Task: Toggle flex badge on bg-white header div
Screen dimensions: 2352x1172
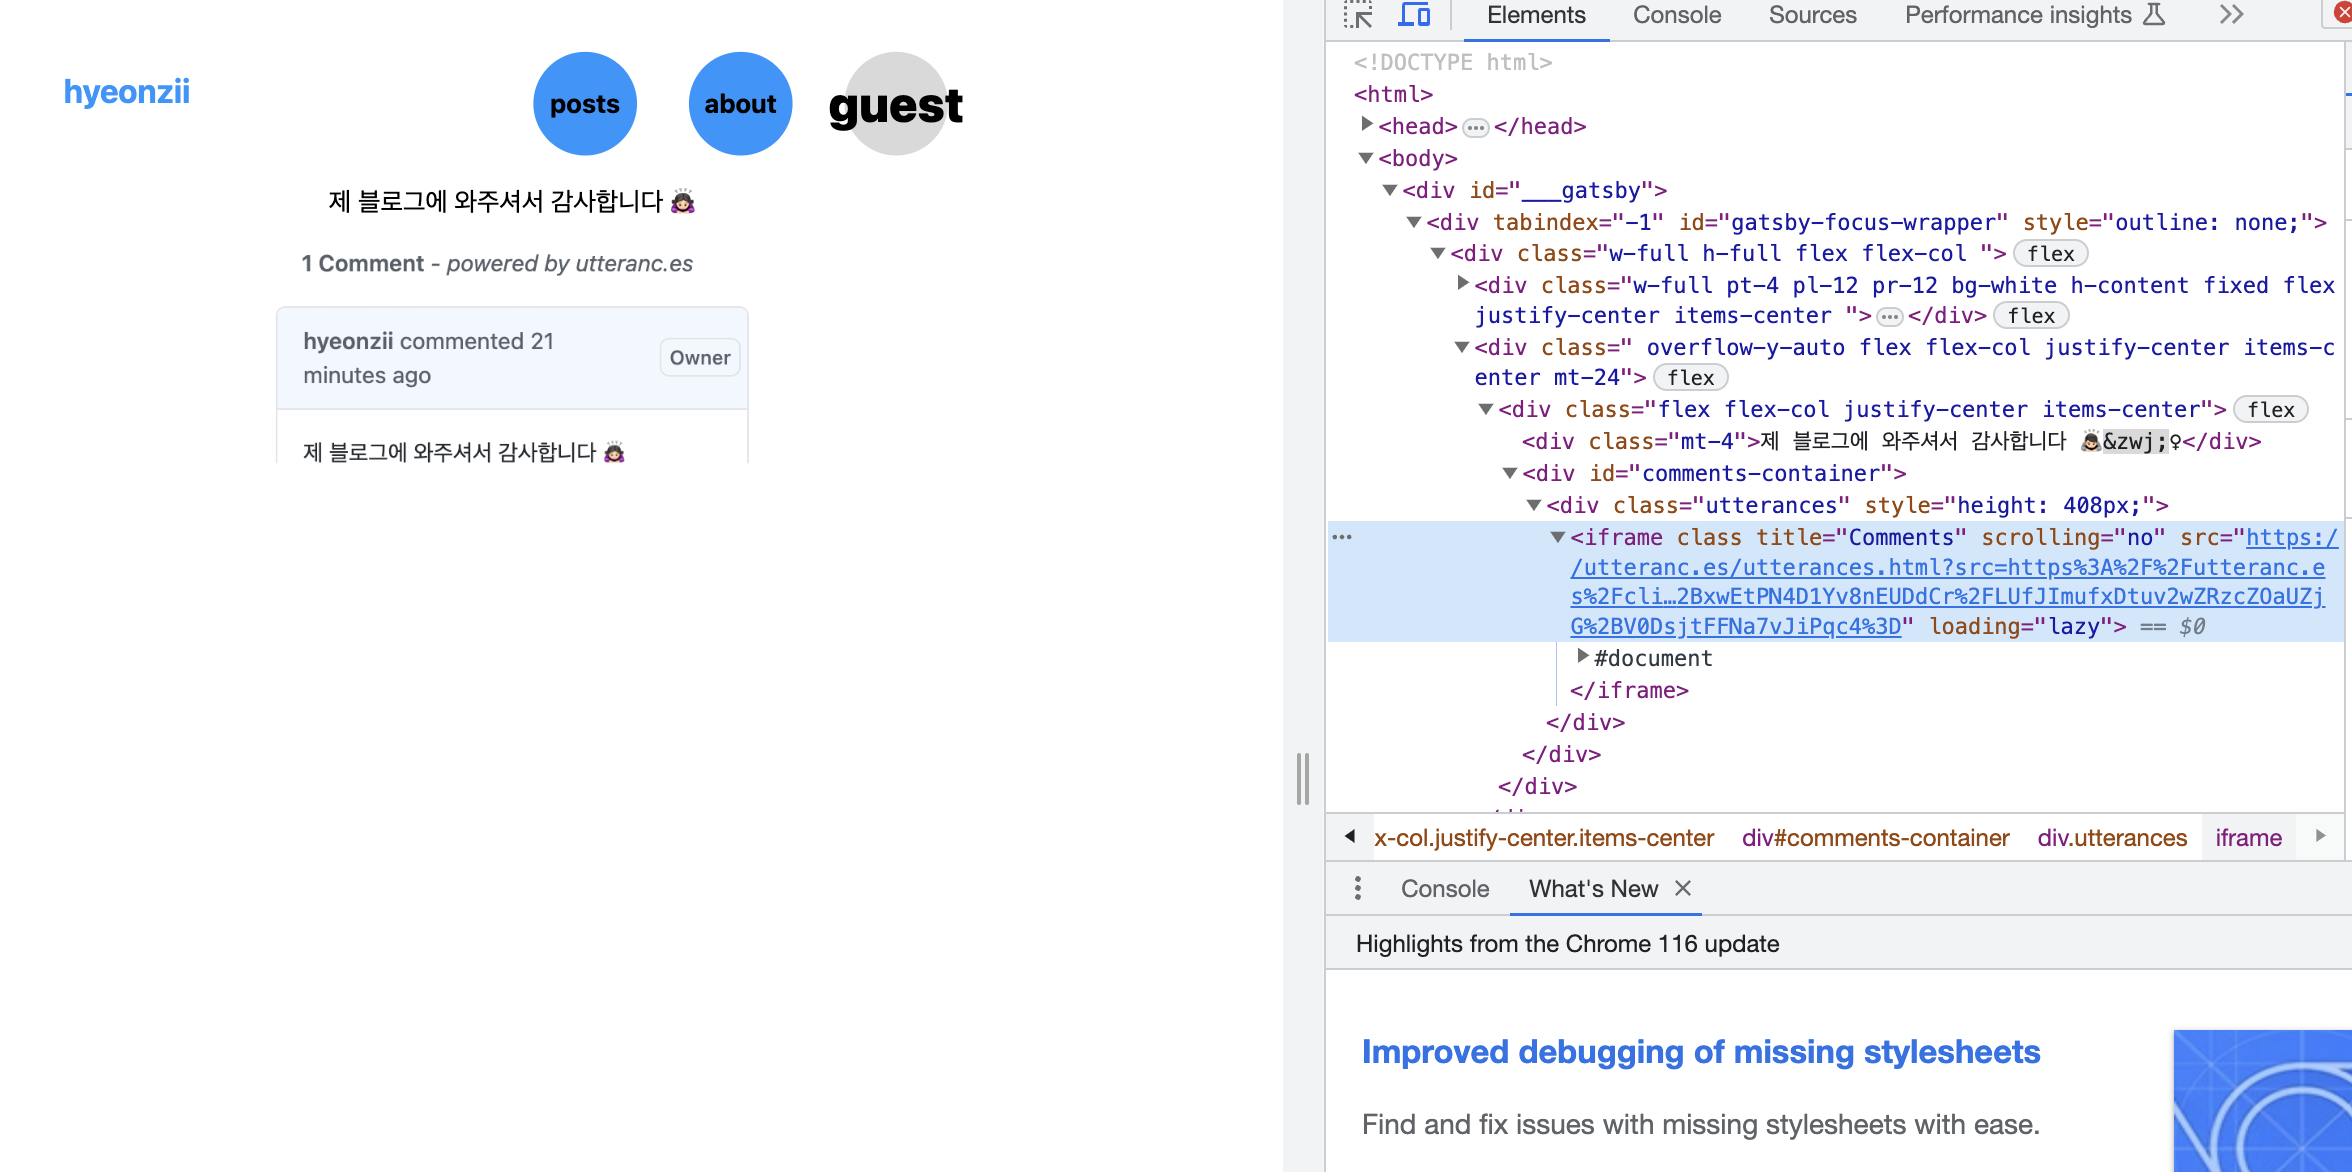Action: tap(2031, 316)
